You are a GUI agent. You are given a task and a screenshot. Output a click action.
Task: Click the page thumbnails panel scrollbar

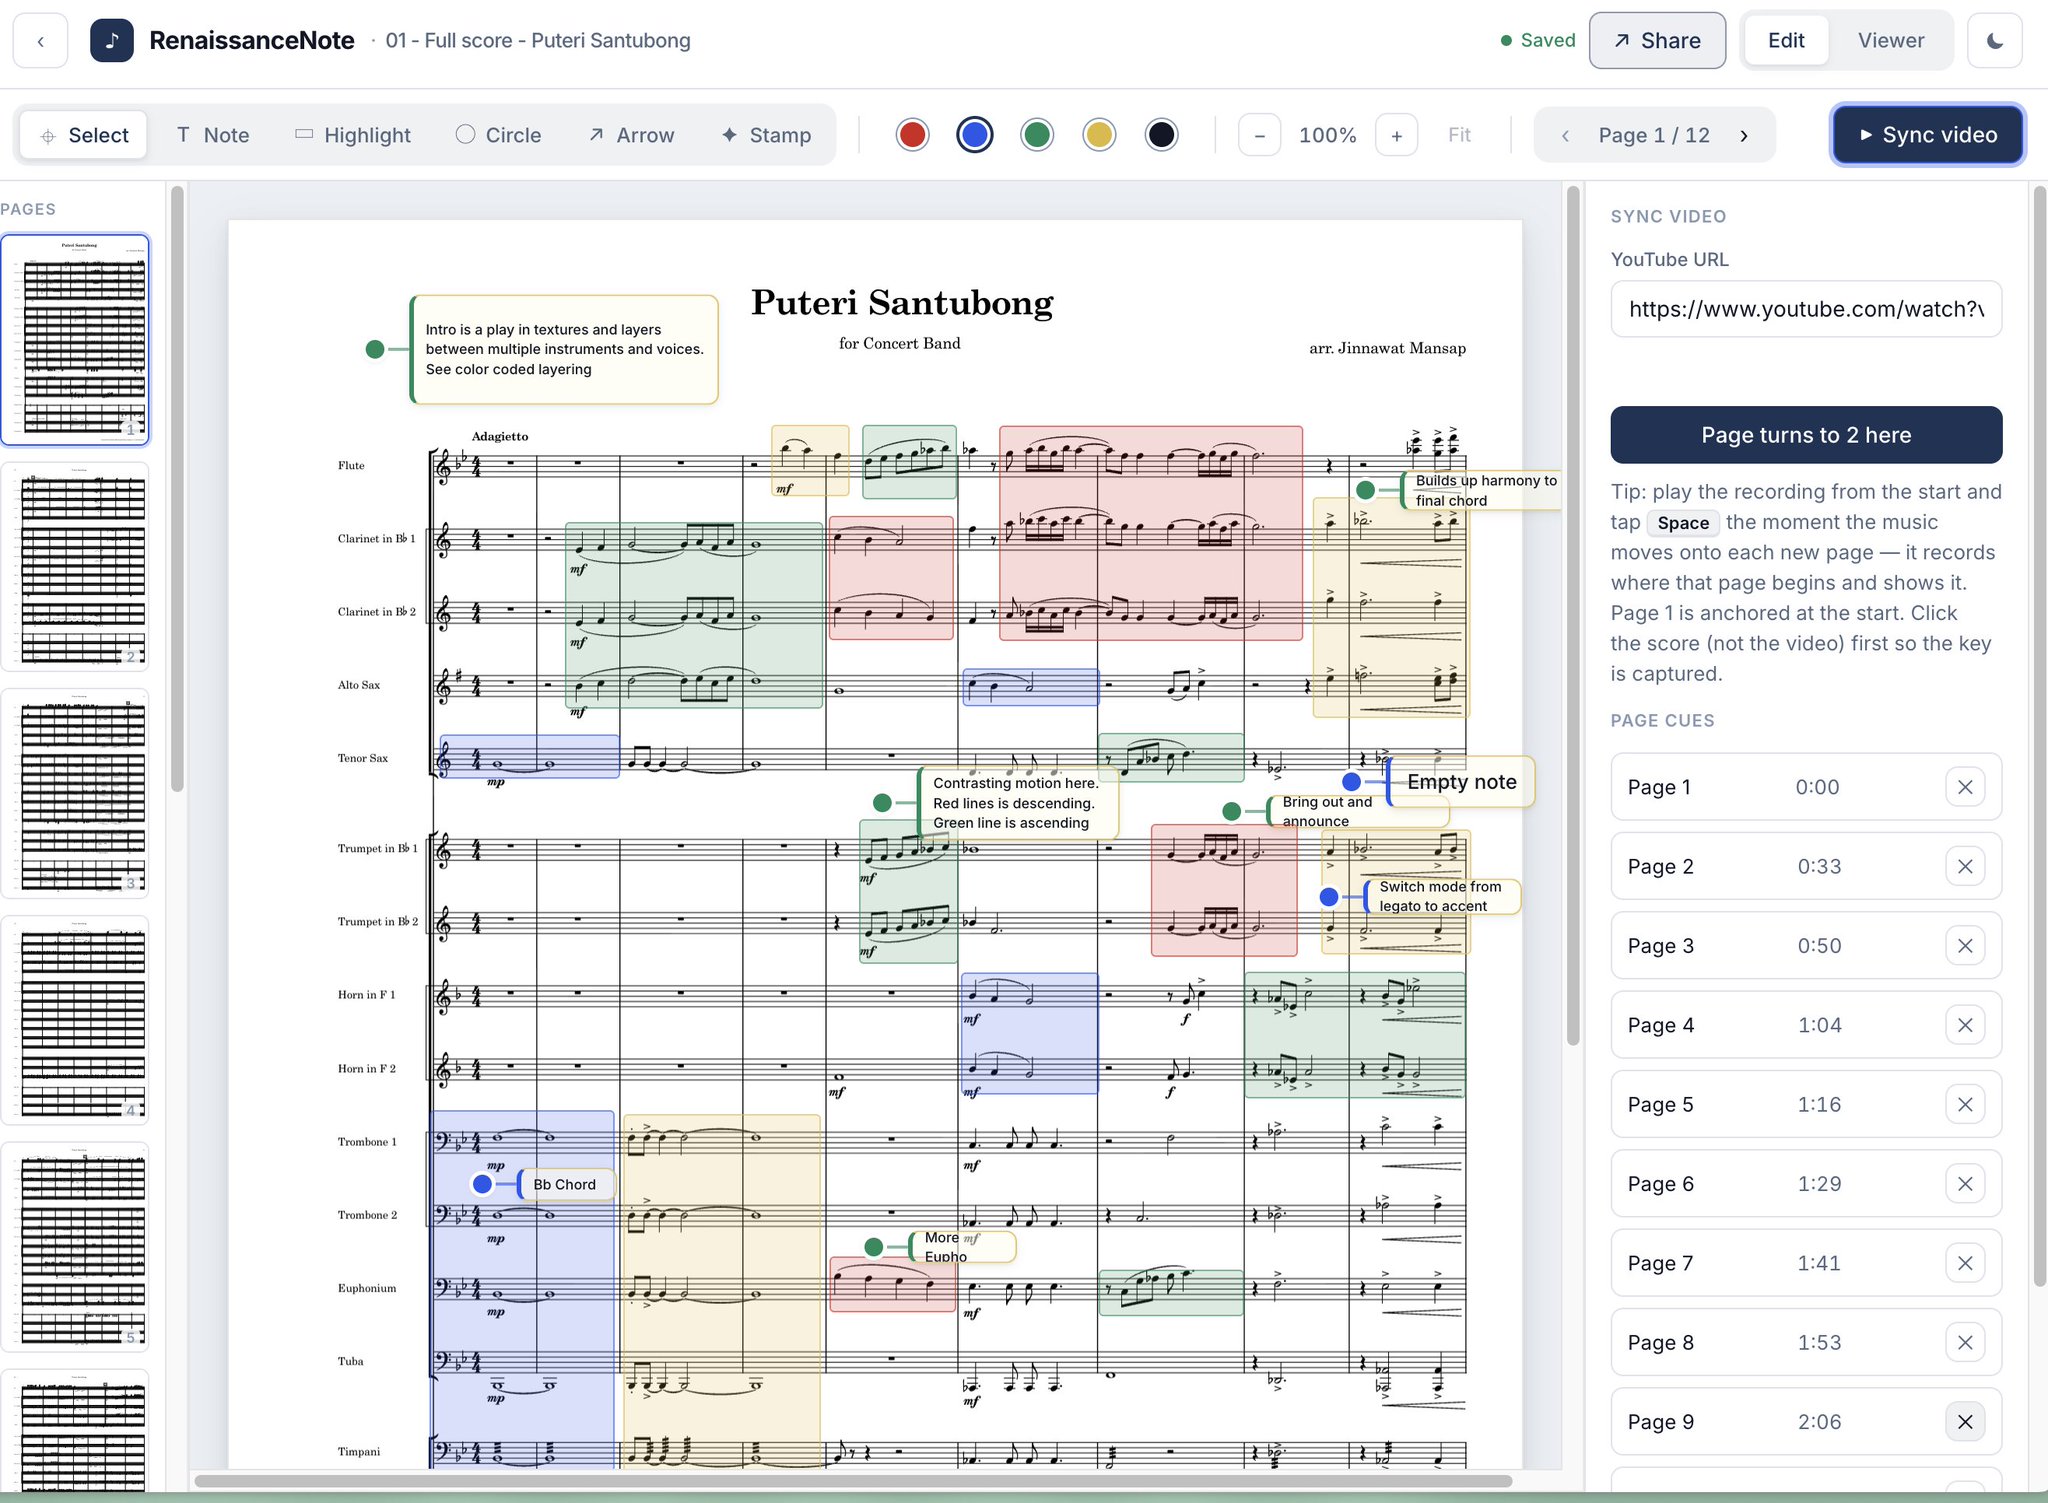(177, 489)
